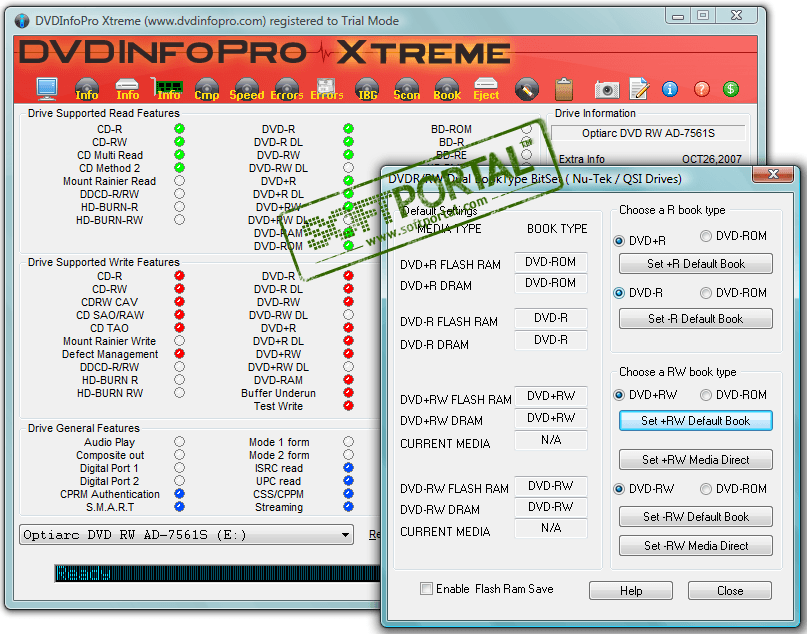807x634 pixels.
Task: Minimize the DVDInfoPro main window
Action: click(678, 15)
